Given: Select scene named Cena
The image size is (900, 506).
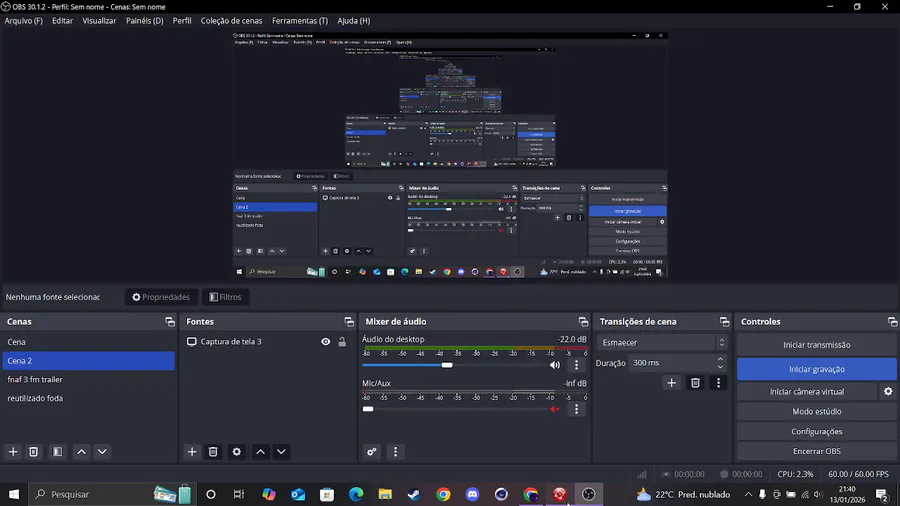Looking at the screenshot, I should (88, 342).
